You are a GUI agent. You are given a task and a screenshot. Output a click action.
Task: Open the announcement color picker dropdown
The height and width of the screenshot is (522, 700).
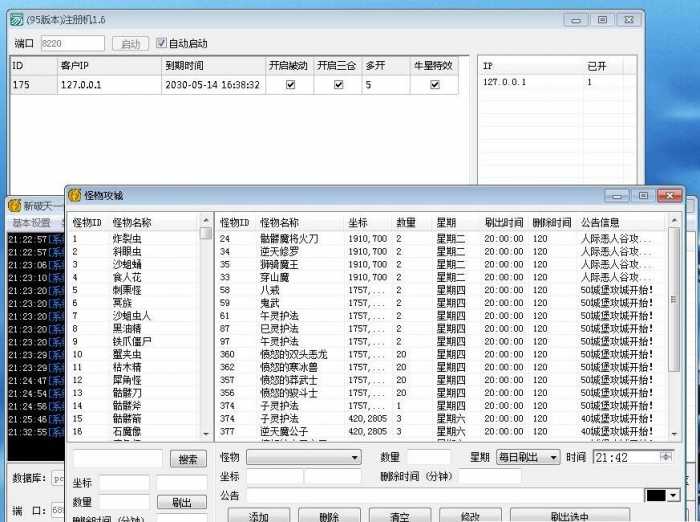pyautogui.click(x=673, y=495)
